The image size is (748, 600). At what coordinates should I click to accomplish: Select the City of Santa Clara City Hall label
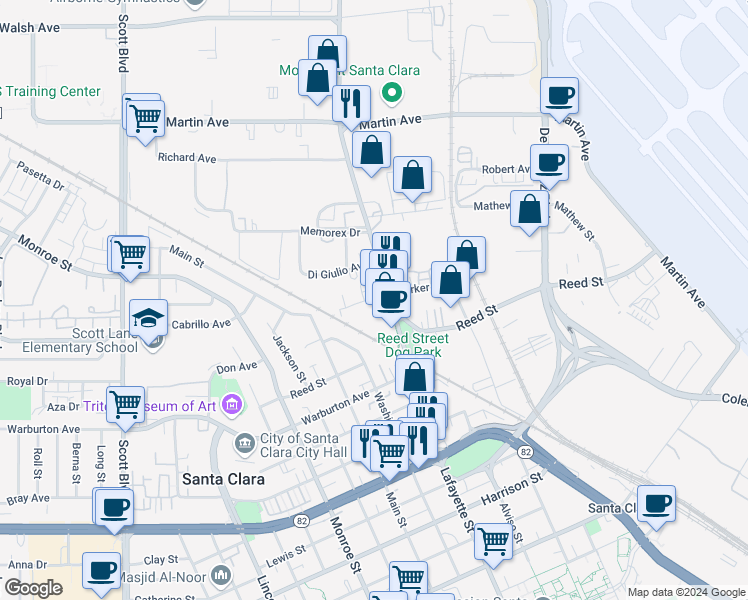pos(303,445)
